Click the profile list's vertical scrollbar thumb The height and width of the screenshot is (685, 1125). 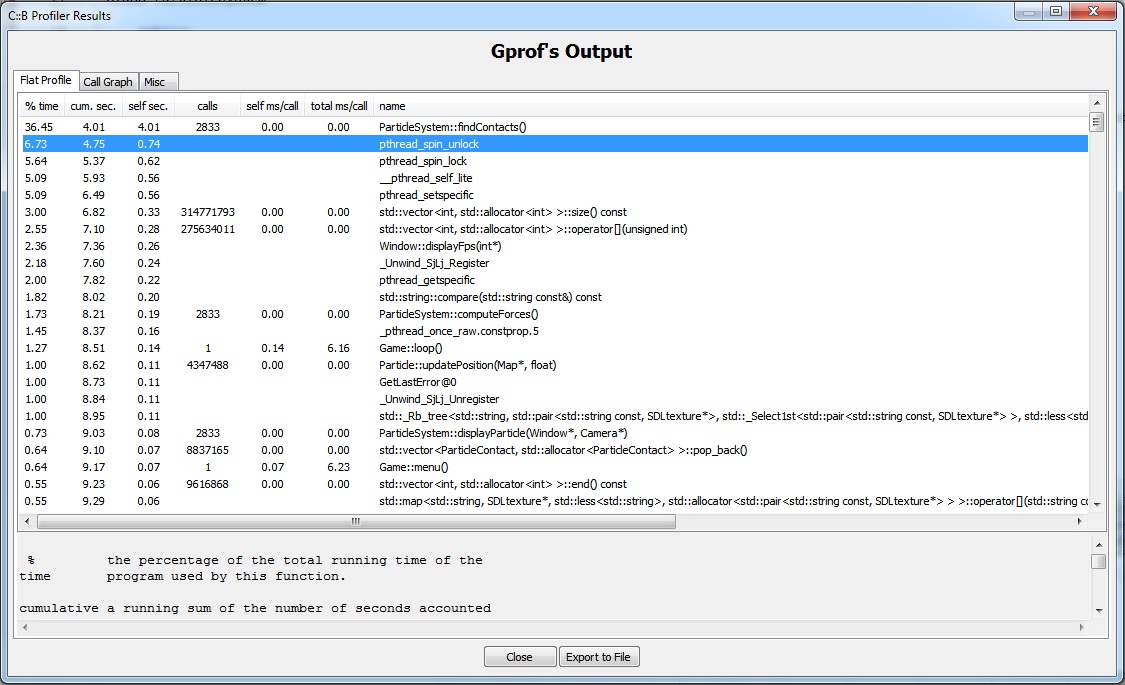pyautogui.click(x=1096, y=122)
